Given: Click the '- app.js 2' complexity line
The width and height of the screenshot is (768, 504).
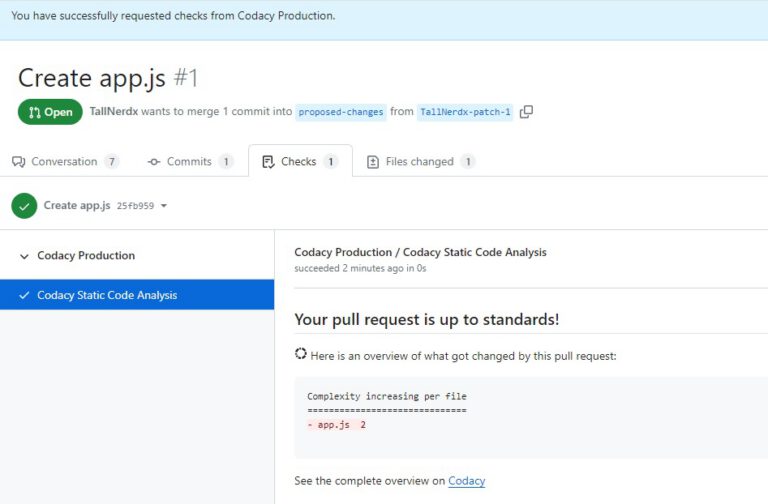Looking at the screenshot, I should [x=336, y=425].
